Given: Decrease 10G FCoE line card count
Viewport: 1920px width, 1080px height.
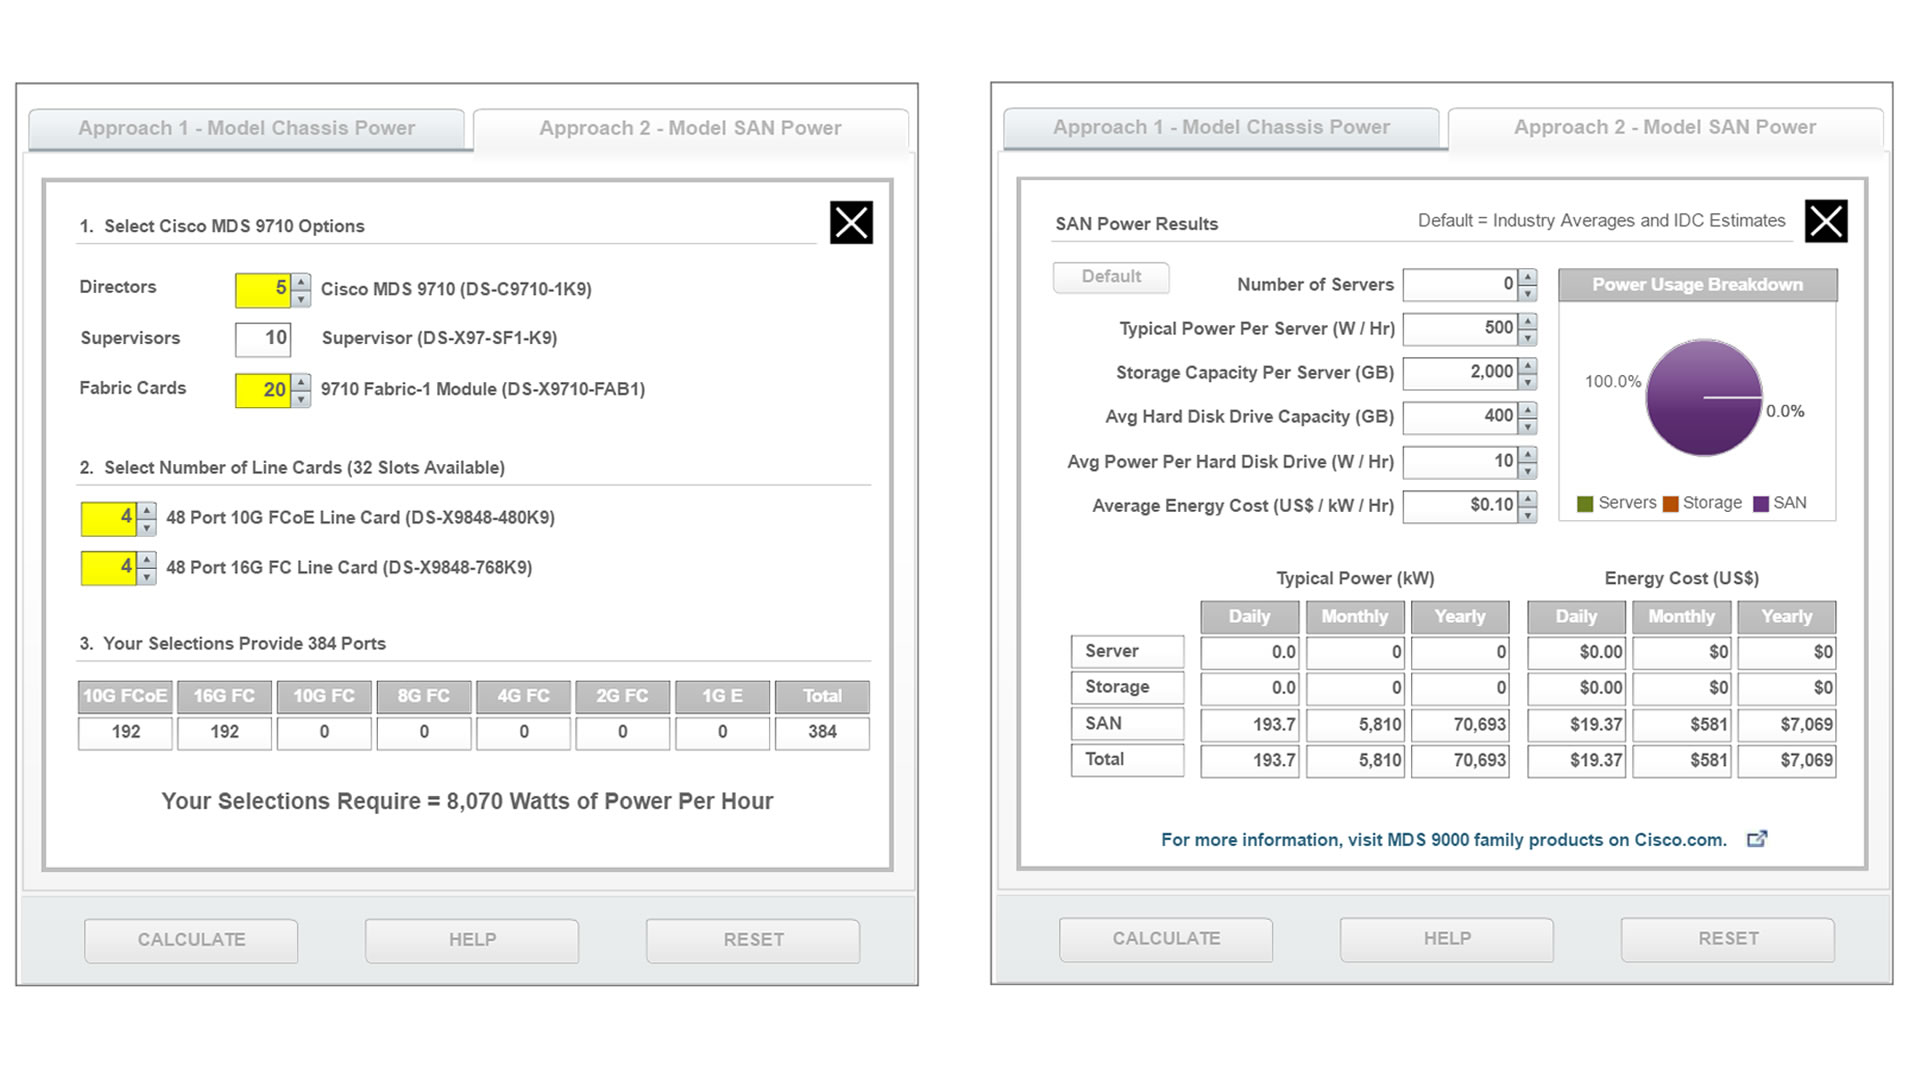Looking at the screenshot, I should (147, 527).
